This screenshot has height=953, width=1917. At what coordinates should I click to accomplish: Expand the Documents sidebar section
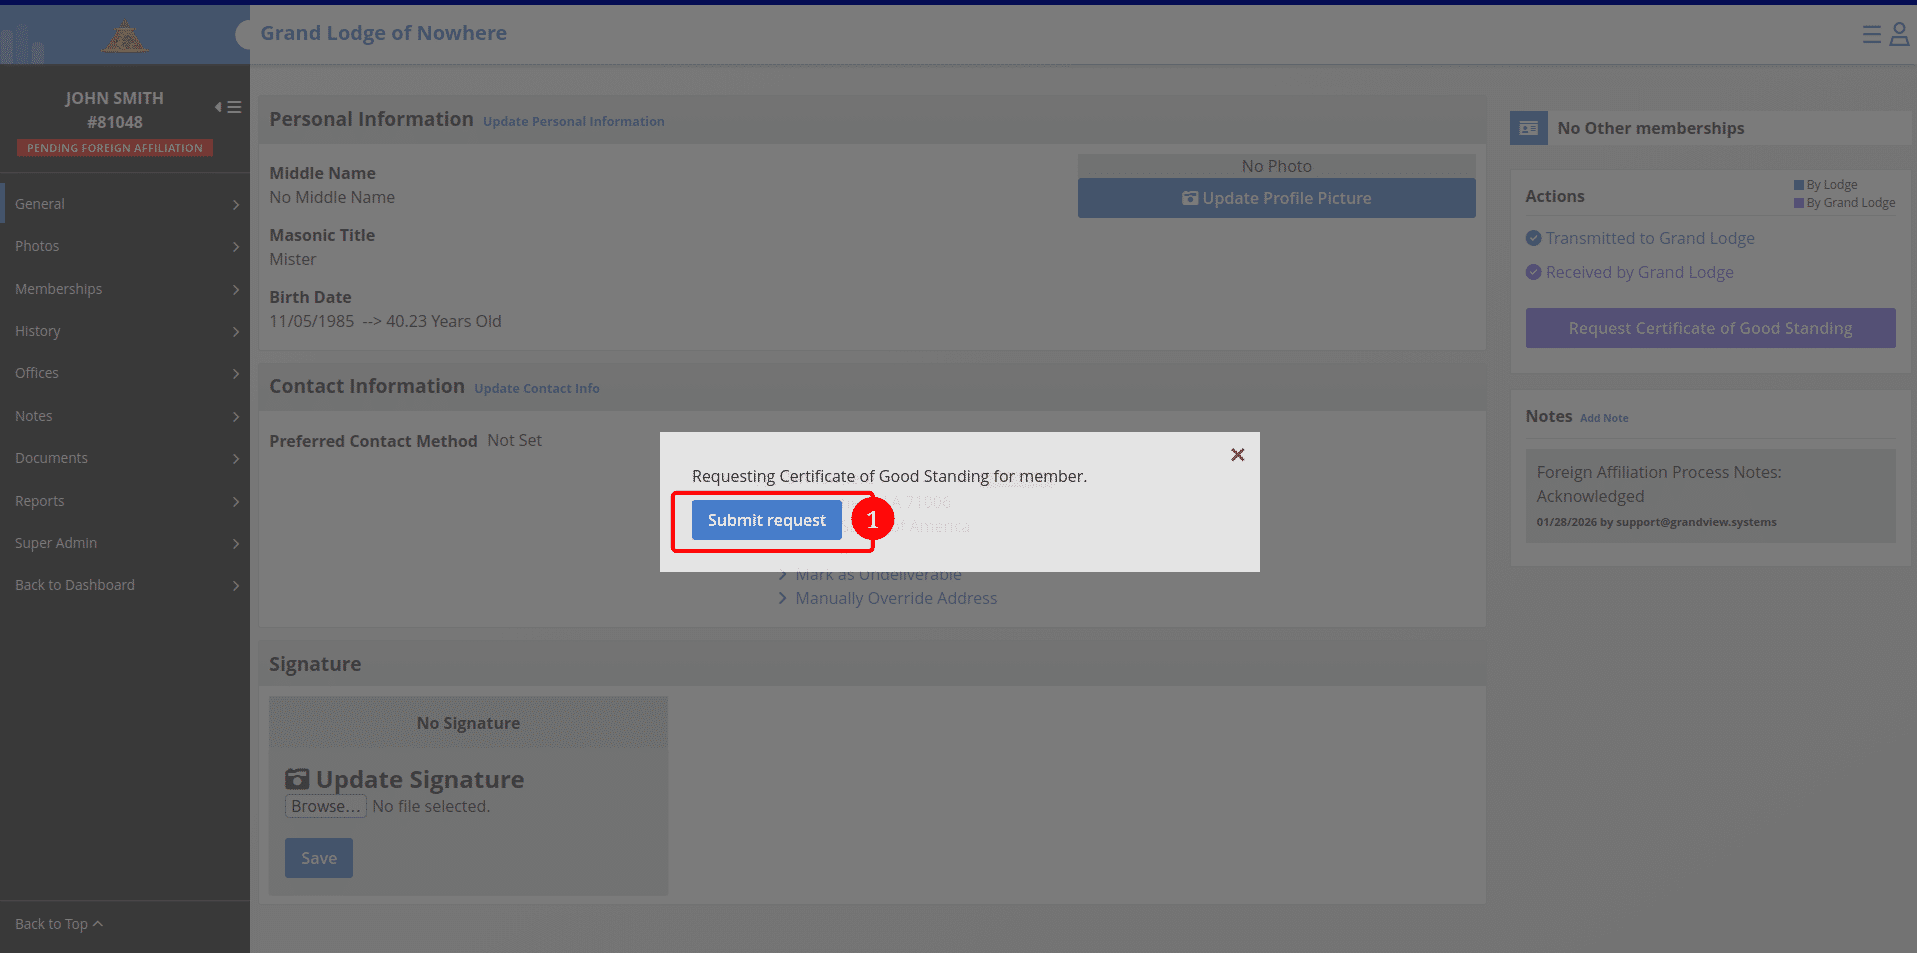point(125,458)
